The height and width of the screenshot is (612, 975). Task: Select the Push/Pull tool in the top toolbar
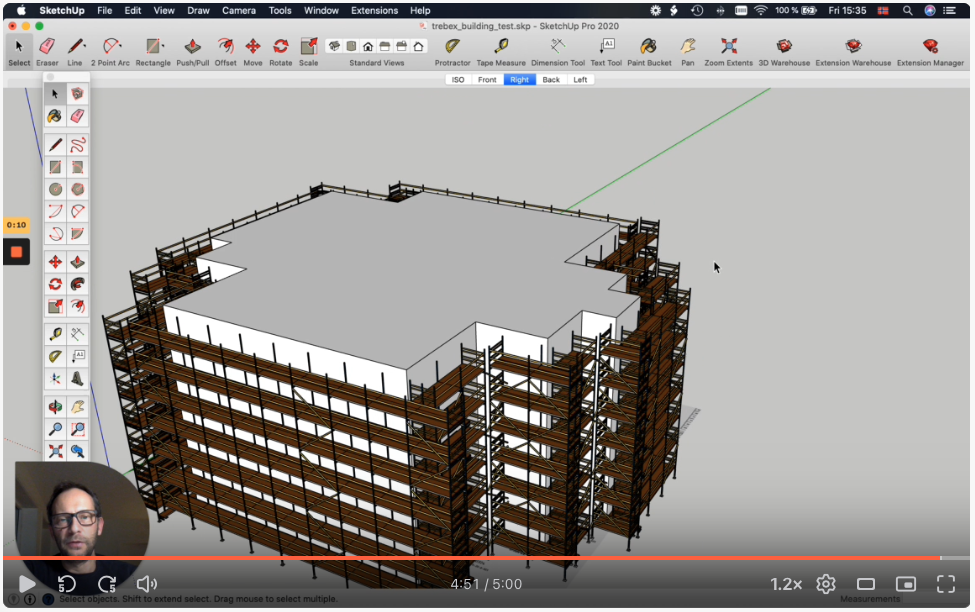coord(193,52)
